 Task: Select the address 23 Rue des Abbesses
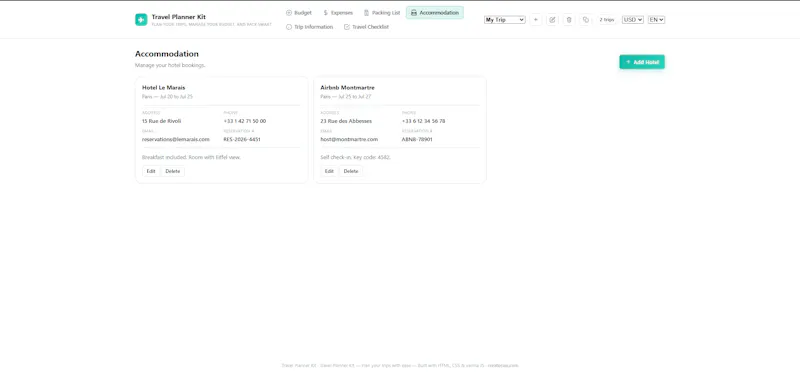tap(346, 121)
